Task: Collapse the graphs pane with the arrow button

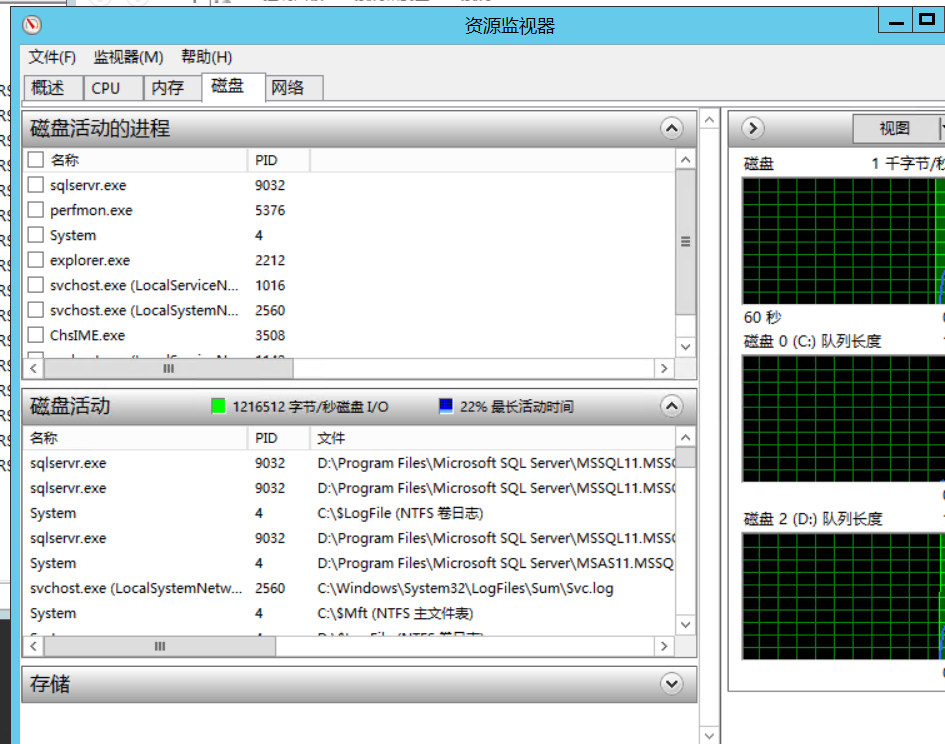Action: (x=753, y=128)
